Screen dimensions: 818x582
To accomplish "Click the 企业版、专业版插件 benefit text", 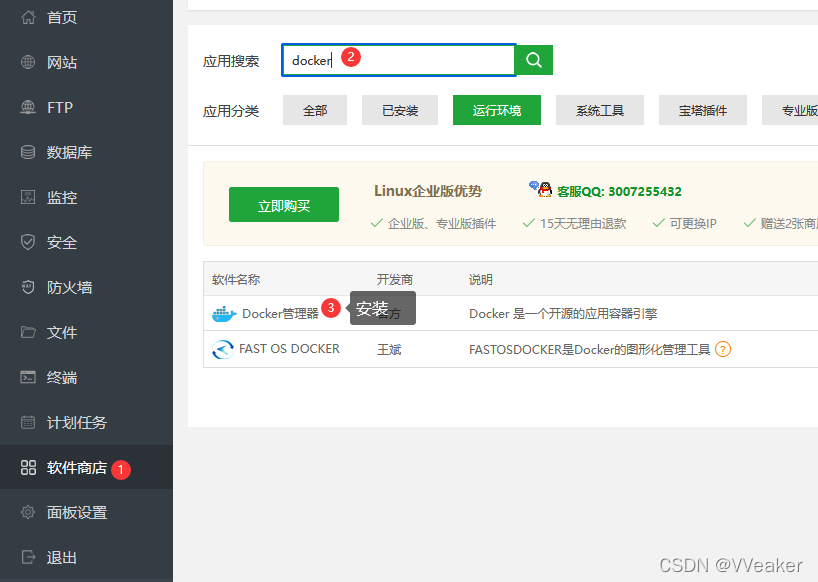I will (x=442, y=223).
